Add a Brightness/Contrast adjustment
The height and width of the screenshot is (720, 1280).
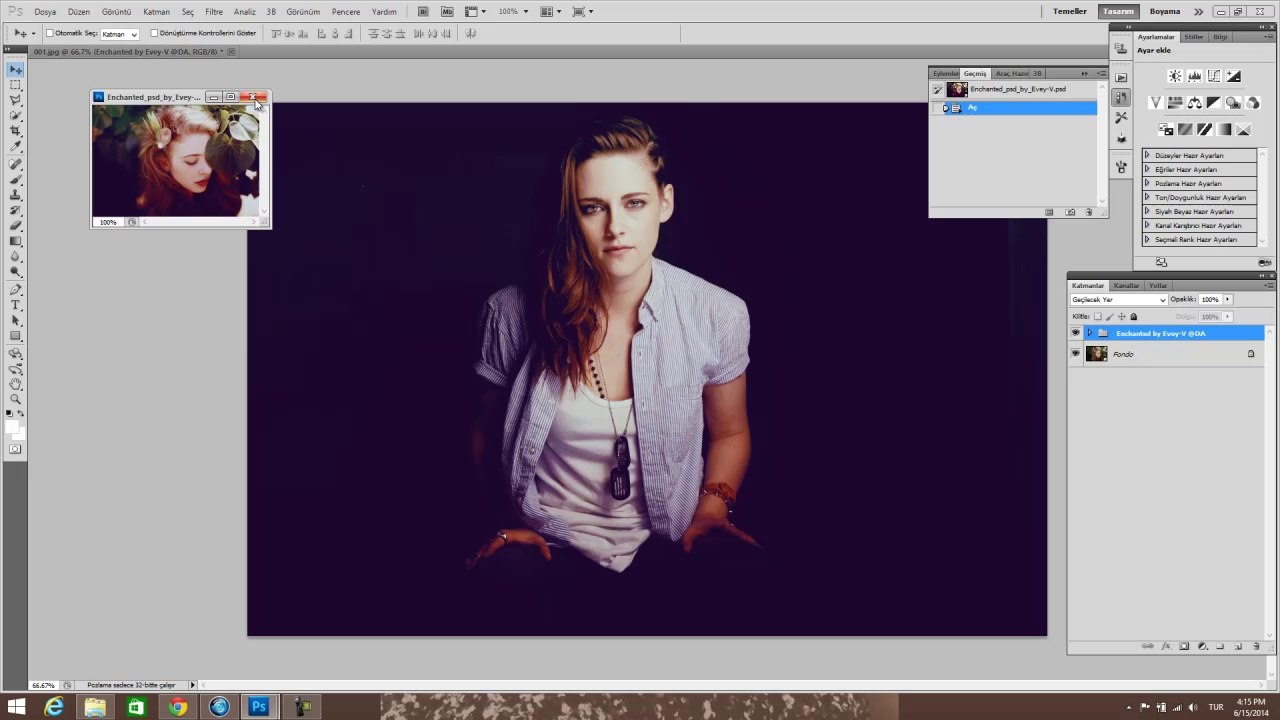click(1175, 76)
